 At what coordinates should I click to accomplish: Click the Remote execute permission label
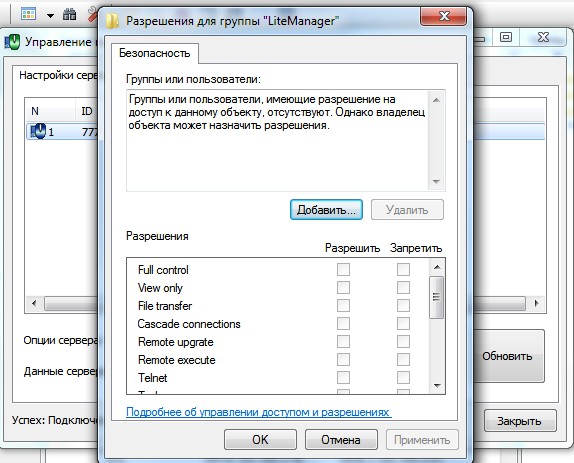177,360
